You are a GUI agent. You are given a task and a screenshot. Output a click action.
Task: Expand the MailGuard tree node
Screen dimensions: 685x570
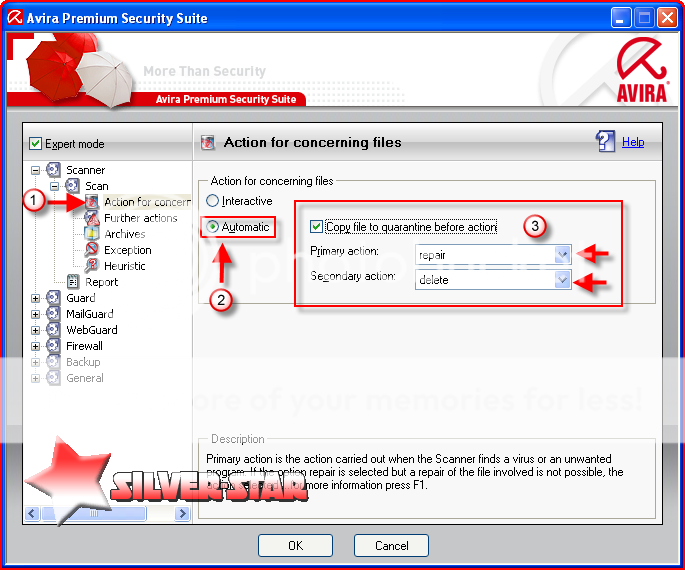(35, 314)
